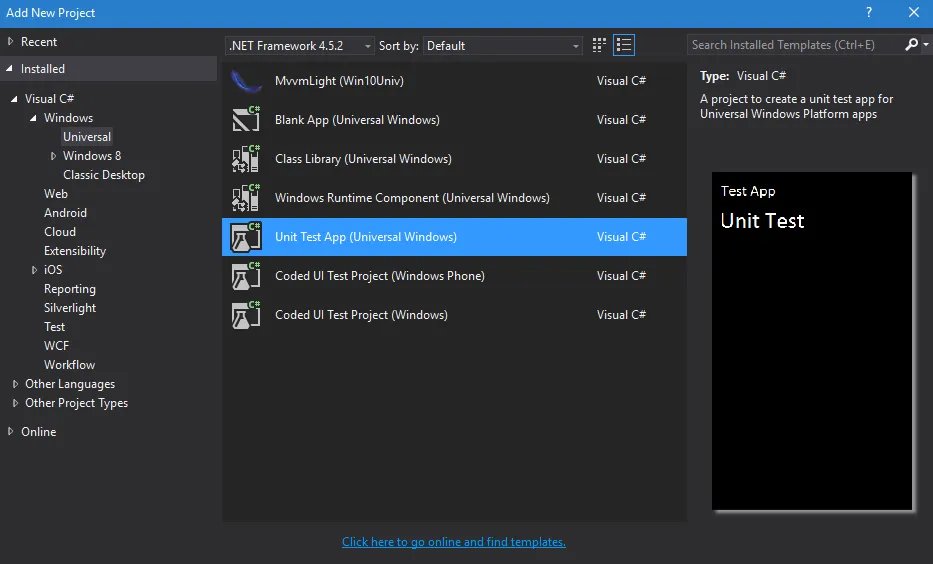The height and width of the screenshot is (564, 933).
Task: Select the Reporting category
Action: 70,289
